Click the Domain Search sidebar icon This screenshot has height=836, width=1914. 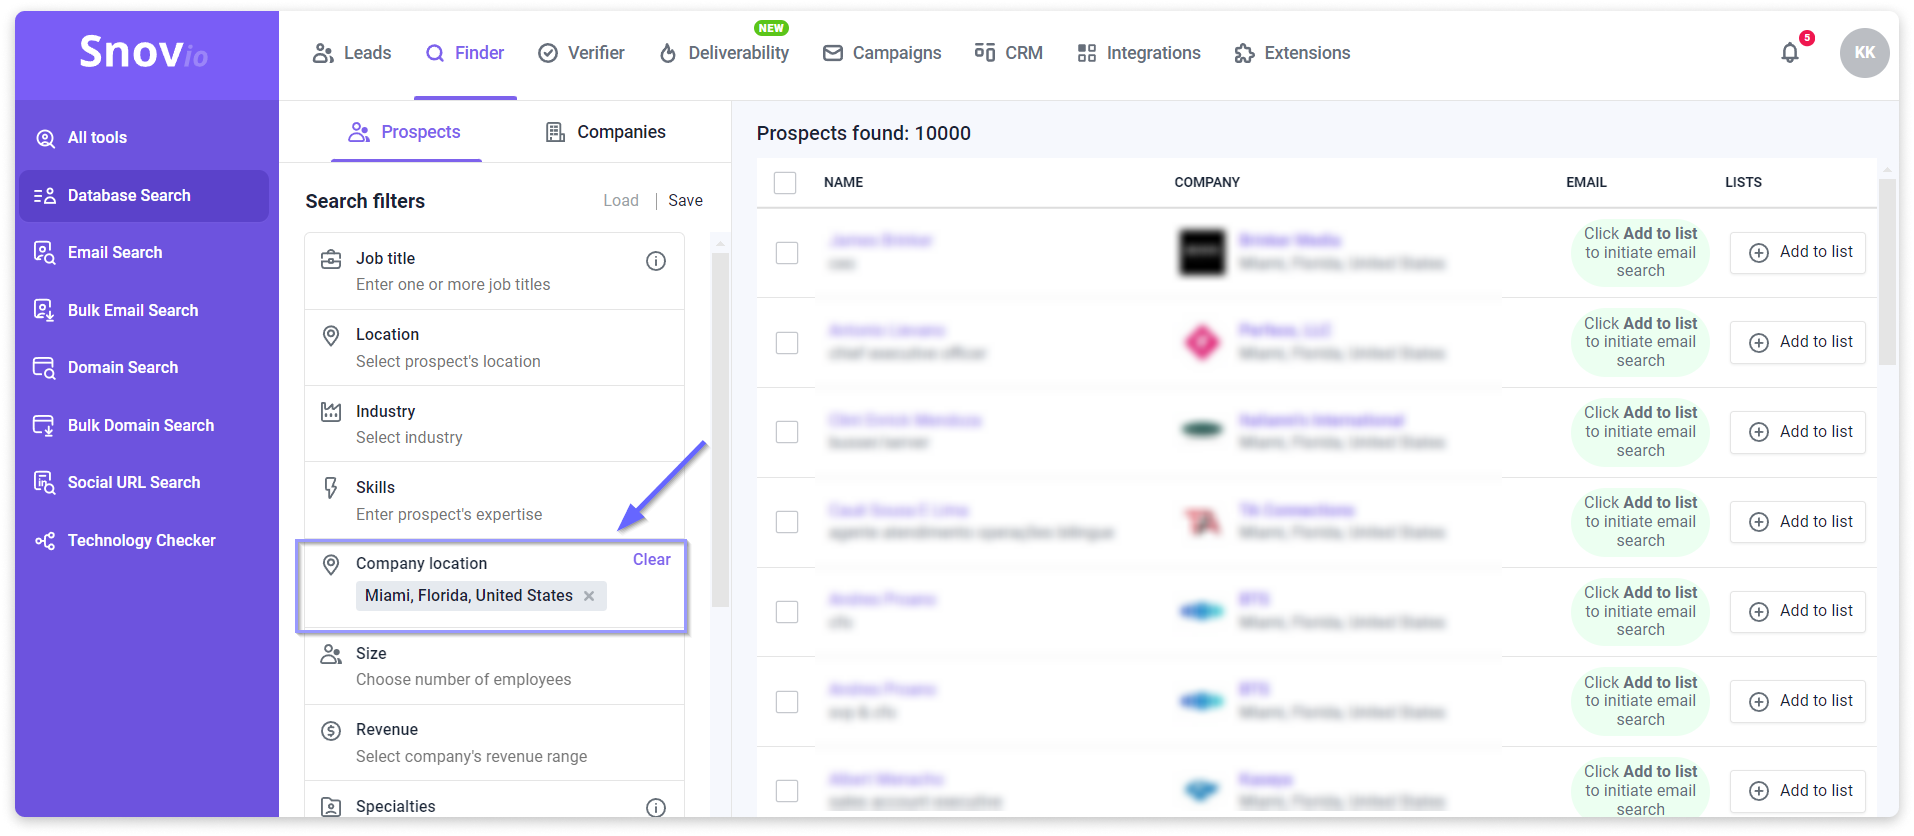(x=45, y=368)
